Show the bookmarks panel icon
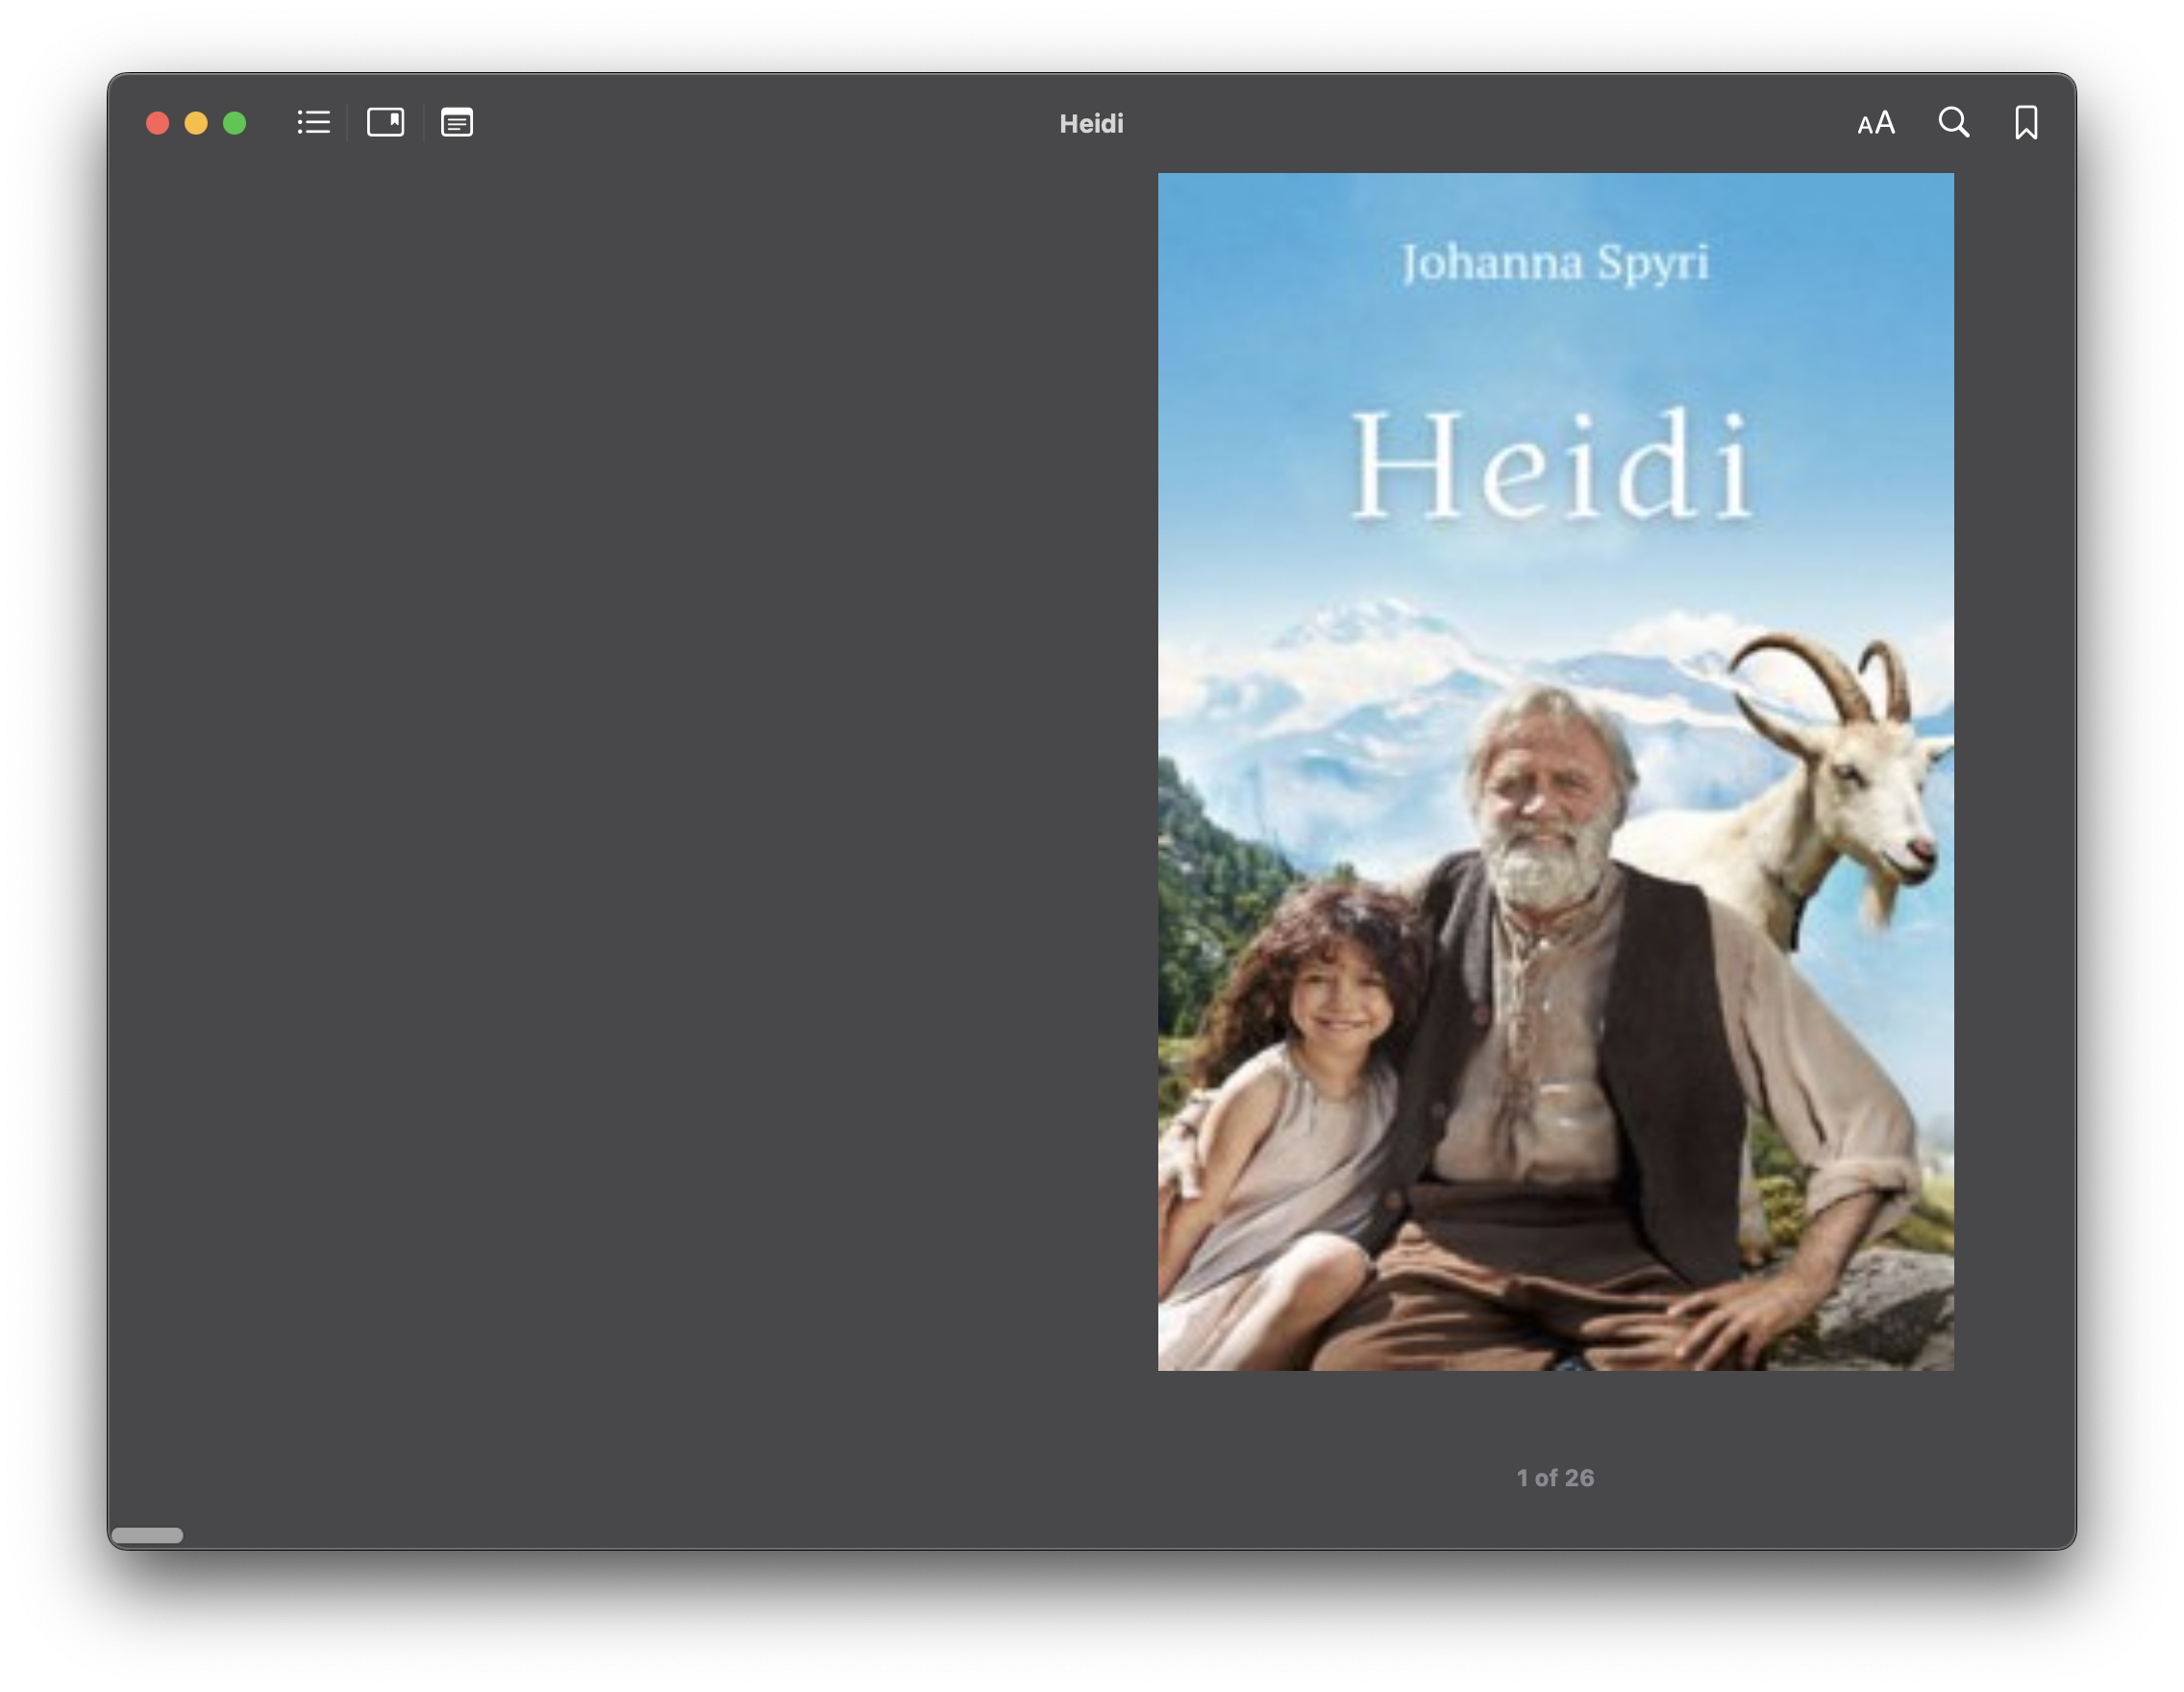Screen dimensions: 2184x1692 (x=386, y=123)
